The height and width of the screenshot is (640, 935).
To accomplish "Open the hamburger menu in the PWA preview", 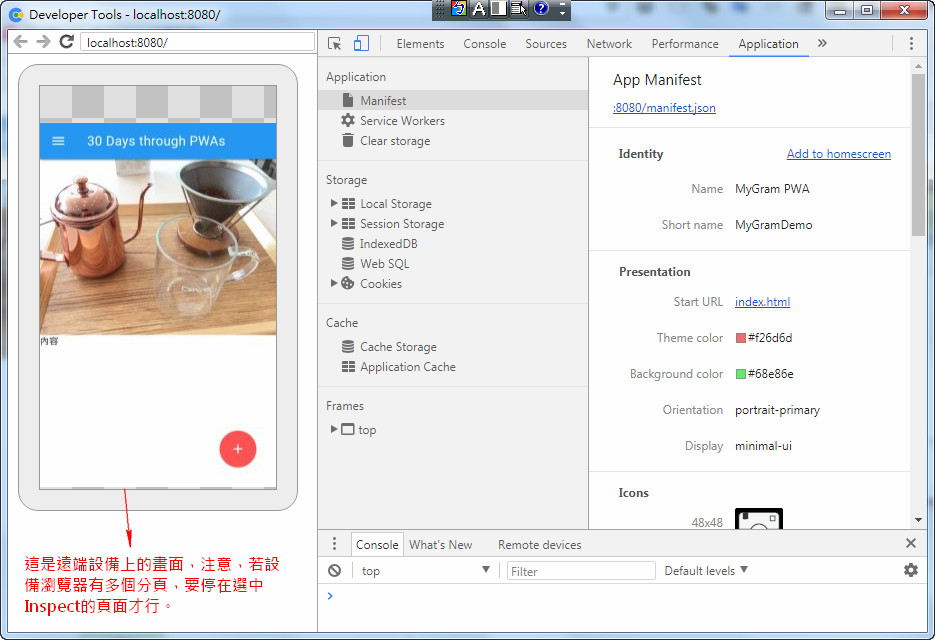I will coord(60,140).
